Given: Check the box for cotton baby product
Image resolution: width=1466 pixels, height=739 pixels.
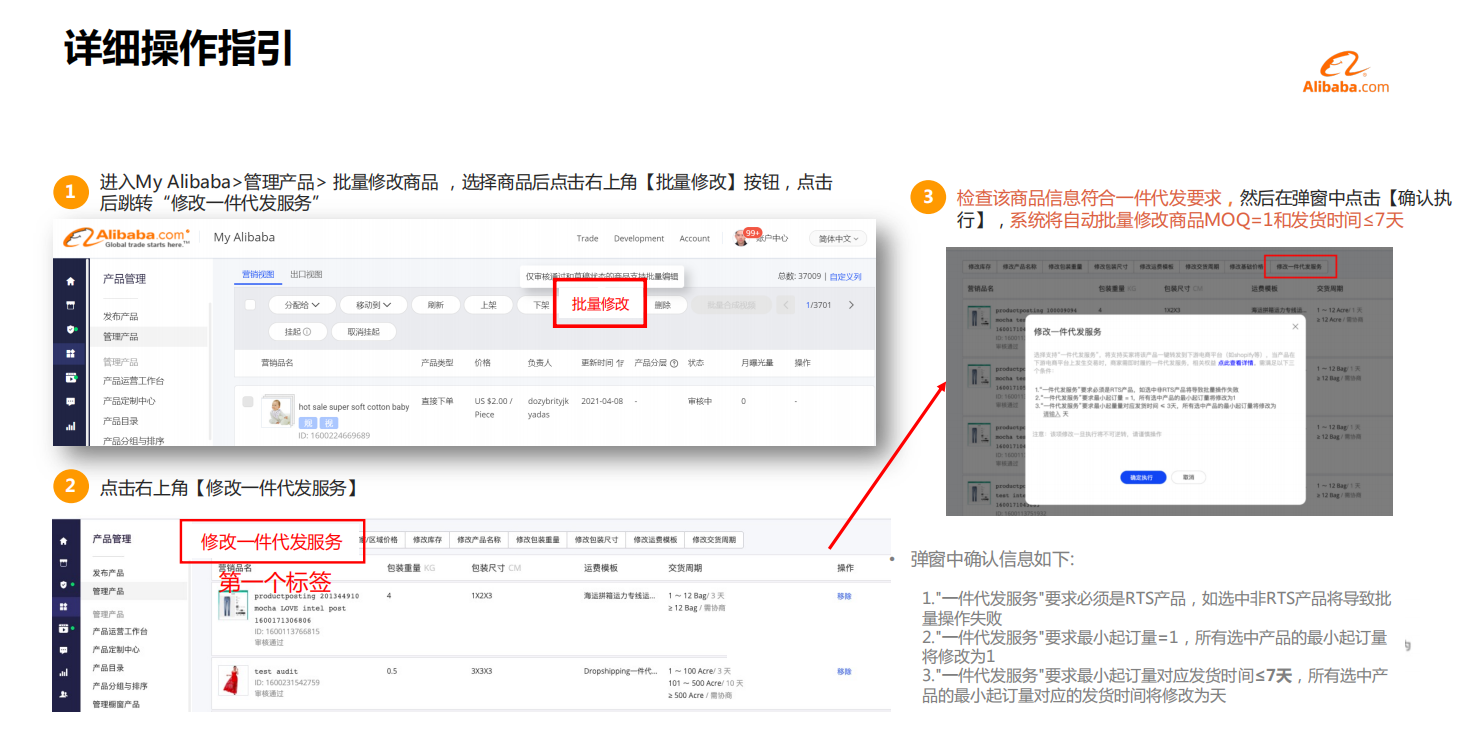Looking at the screenshot, I should [248, 402].
